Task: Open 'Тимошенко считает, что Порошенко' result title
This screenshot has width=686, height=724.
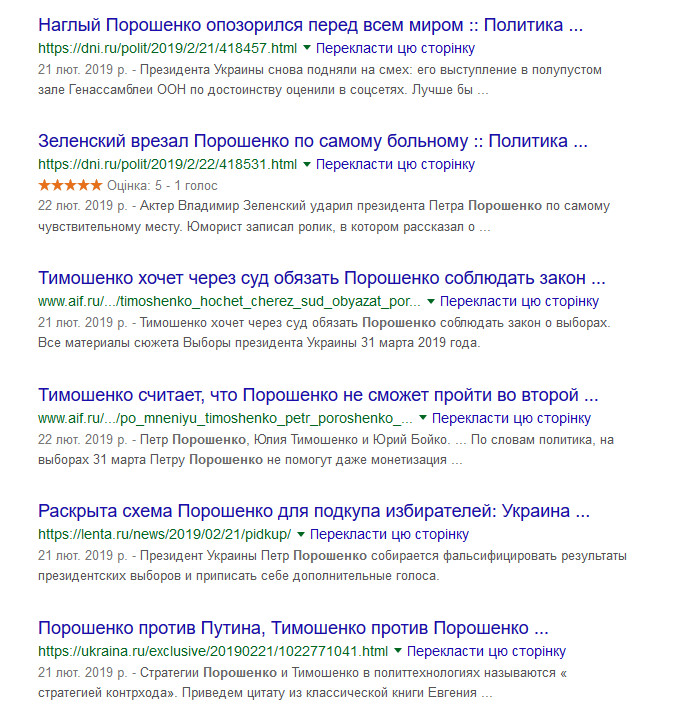Action: pos(318,395)
